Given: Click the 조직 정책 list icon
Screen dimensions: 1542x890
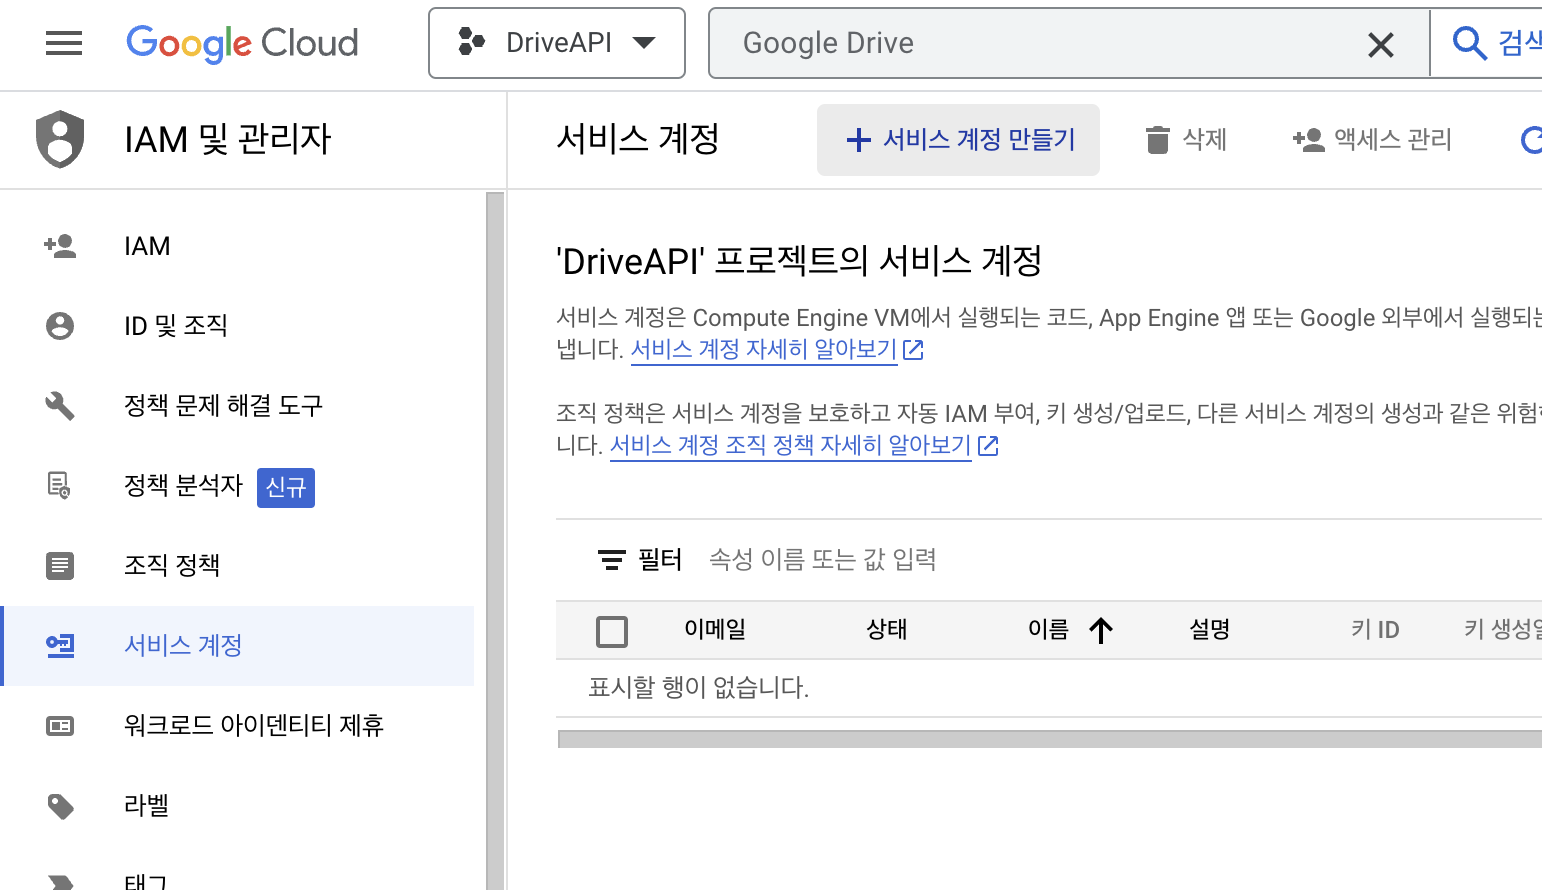Looking at the screenshot, I should (x=60, y=566).
